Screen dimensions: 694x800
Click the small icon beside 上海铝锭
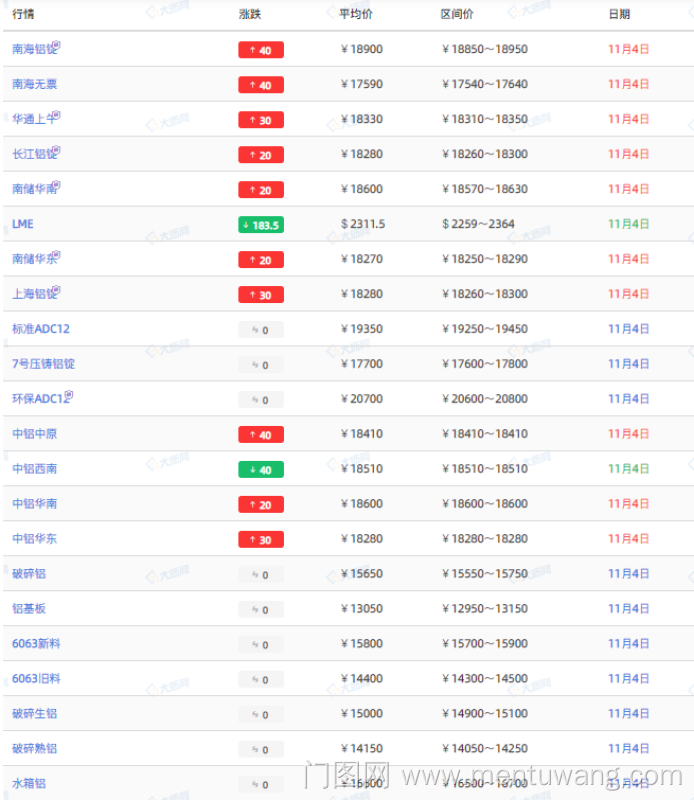click(x=57, y=290)
